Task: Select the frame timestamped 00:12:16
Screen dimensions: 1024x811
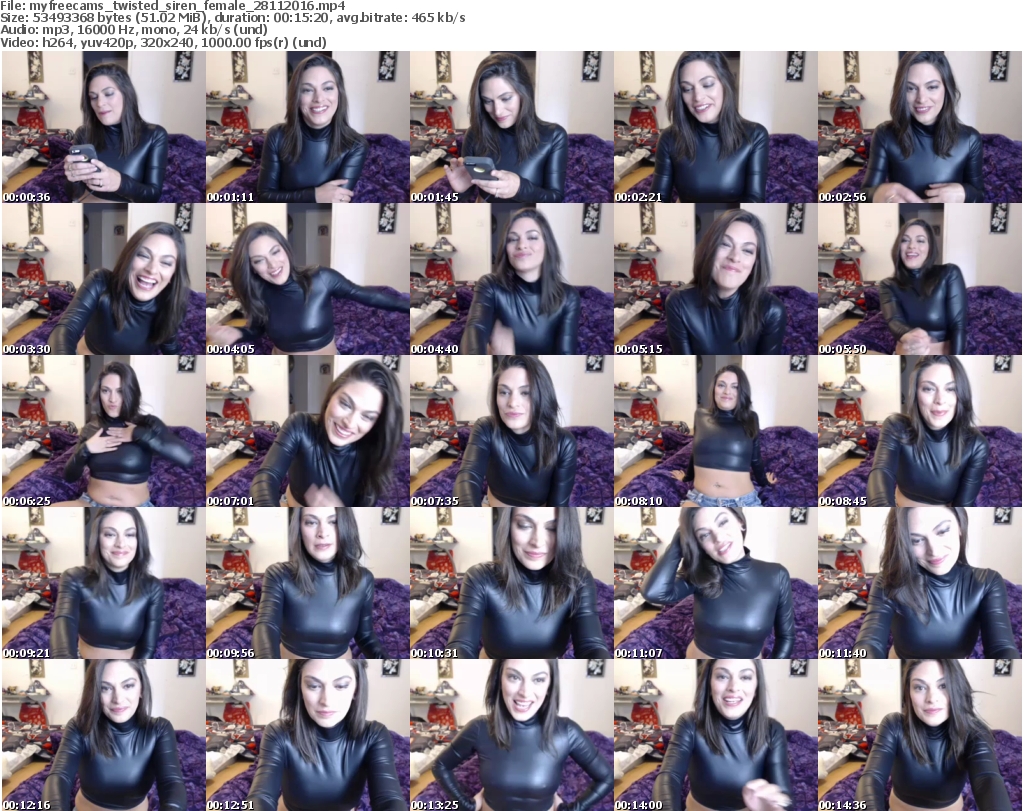Action: 104,735
